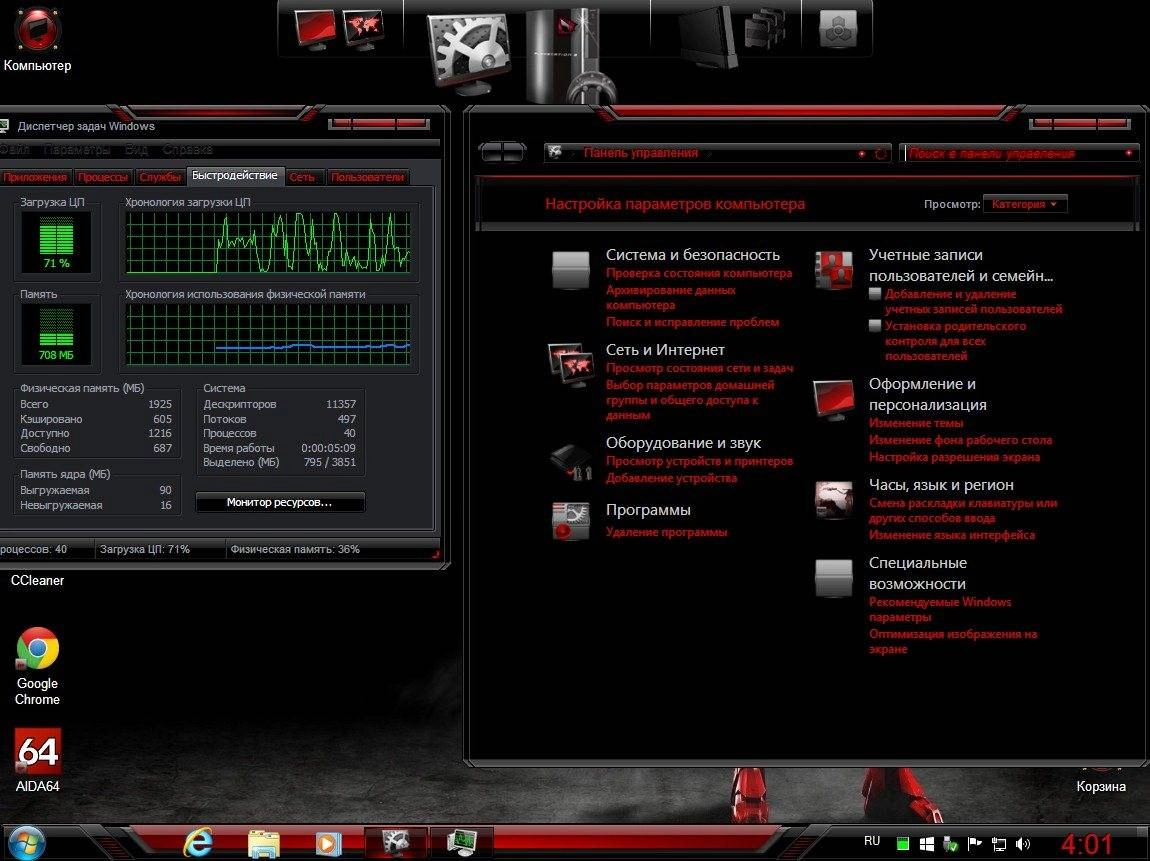Click the back and forward navigation buttons in Control Panel
The width and height of the screenshot is (1150, 861).
click(x=502, y=153)
